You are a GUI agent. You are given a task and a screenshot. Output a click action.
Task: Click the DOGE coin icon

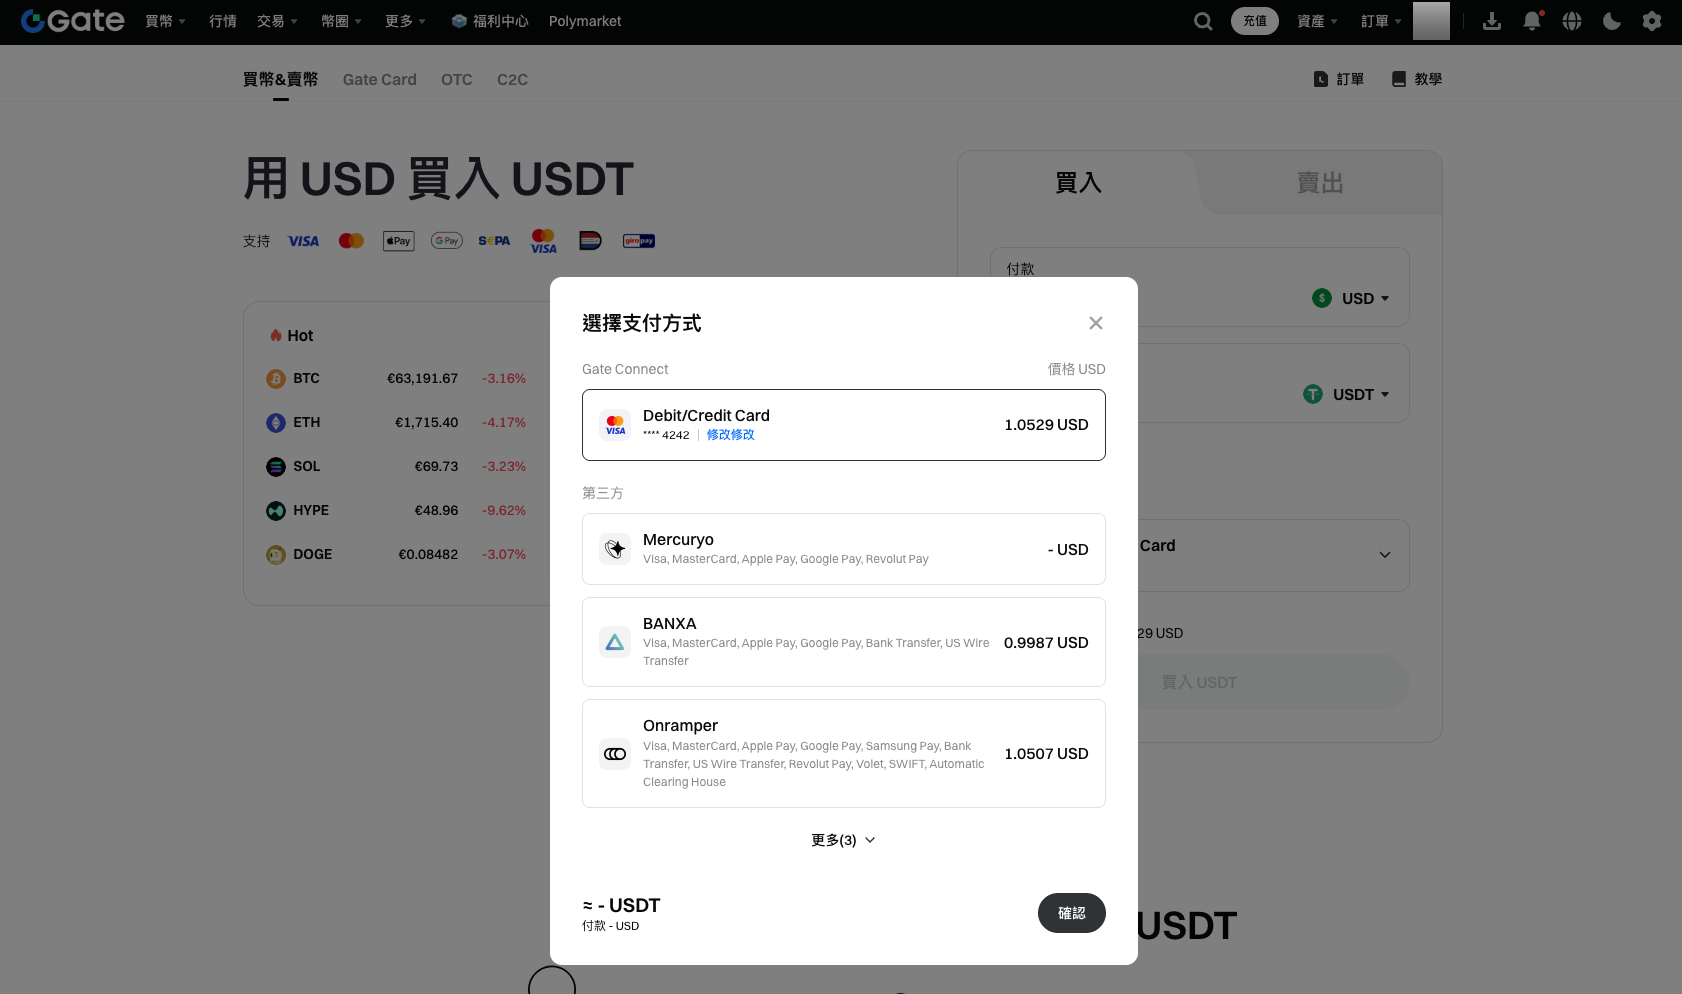click(x=276, y=555)
